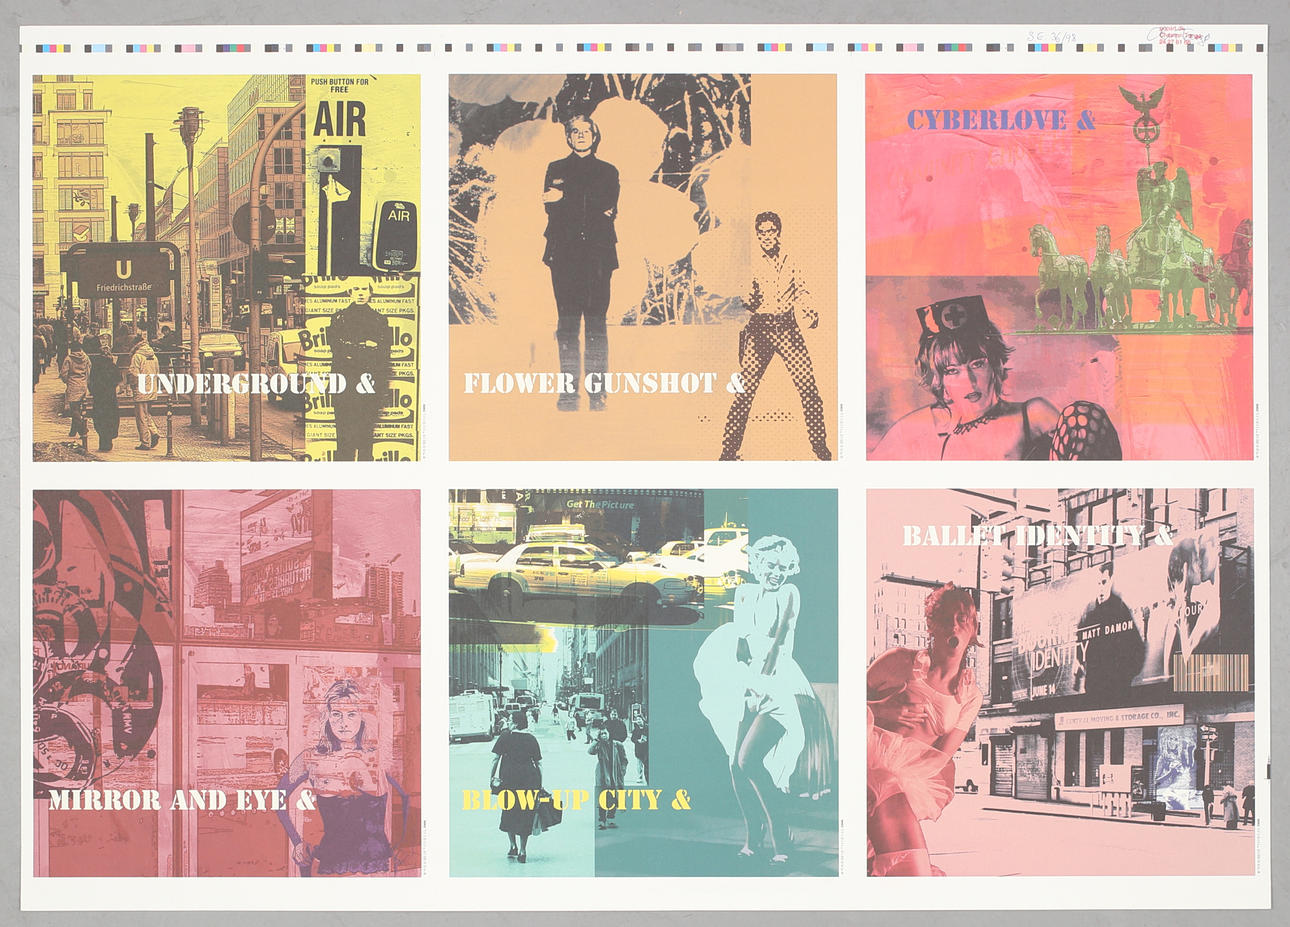Click the BALLET IDENTITY & heading
Image resolution: width=1290 pixels, height=927 pixels.
(1037, 536)
